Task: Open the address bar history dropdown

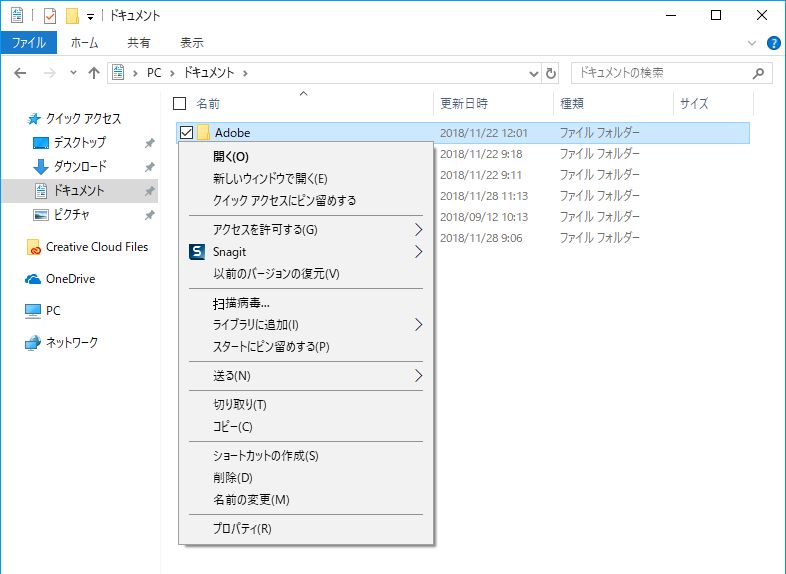Action: [533, 74]
